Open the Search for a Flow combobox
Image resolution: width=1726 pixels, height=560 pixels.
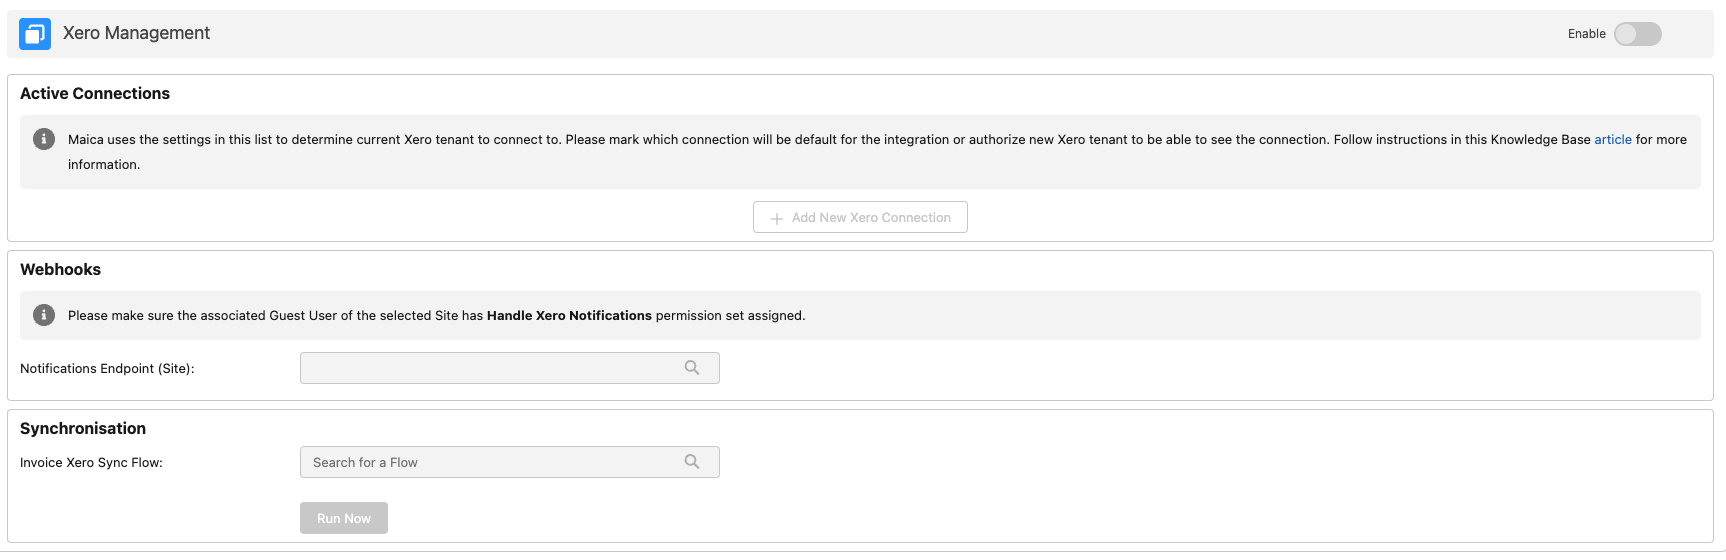490,462
